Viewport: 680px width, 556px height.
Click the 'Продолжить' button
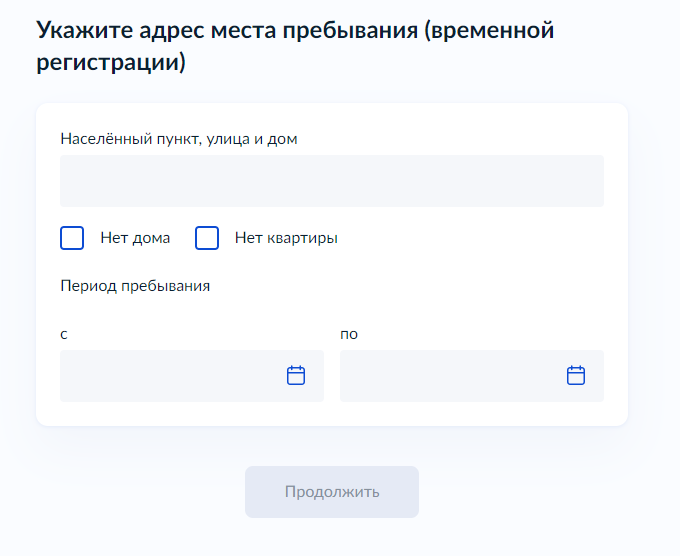(x=332, y=492)
